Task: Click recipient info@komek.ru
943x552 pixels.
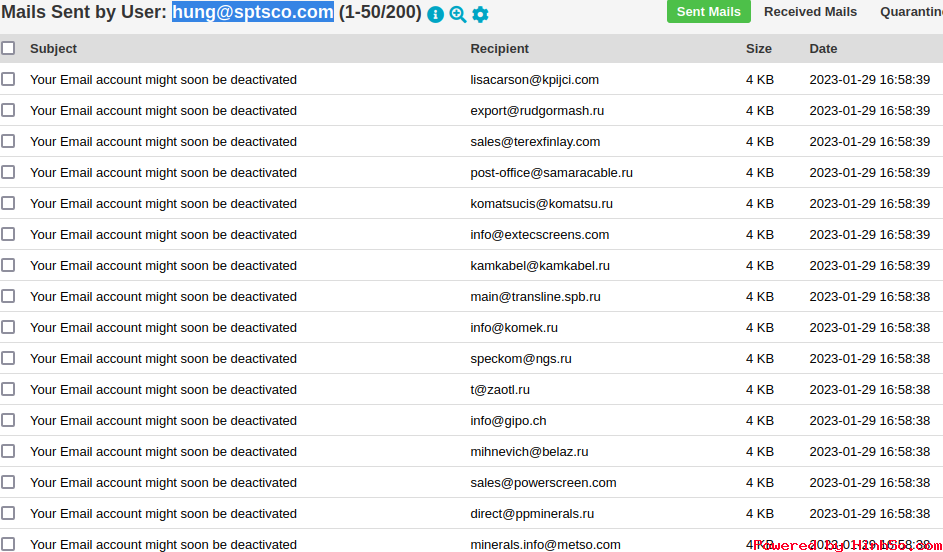Action: (514, 327)
